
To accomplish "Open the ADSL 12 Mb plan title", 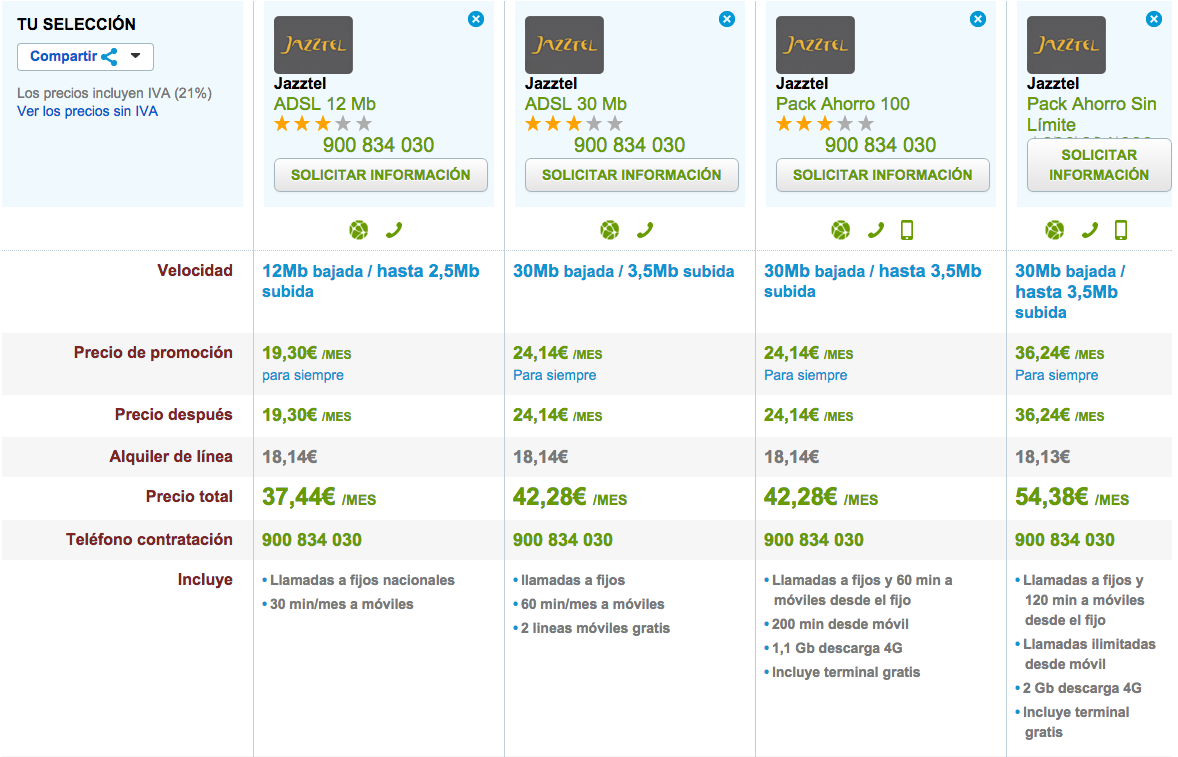I will 325,104.
